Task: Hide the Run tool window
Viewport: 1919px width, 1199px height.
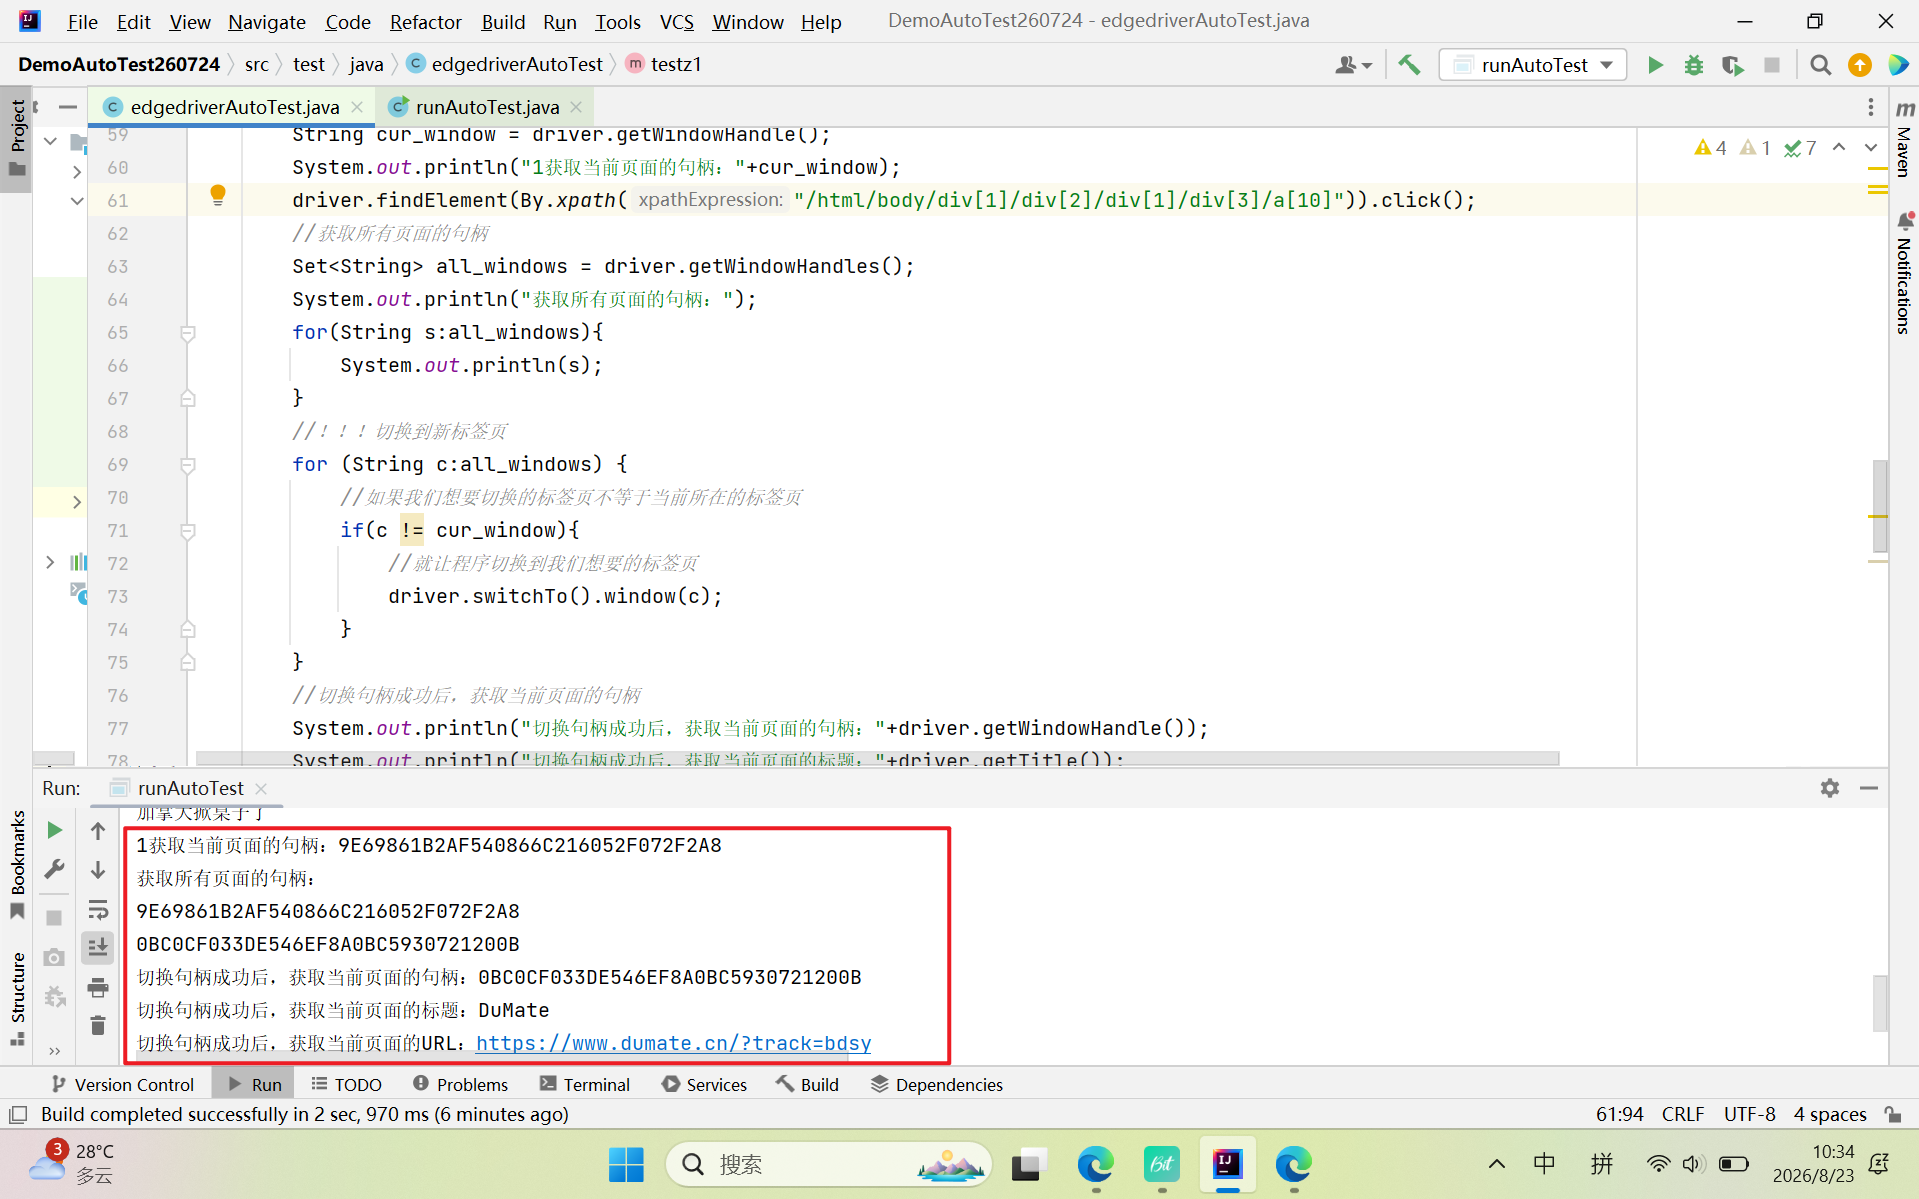Action: [x=1869, y=788]
